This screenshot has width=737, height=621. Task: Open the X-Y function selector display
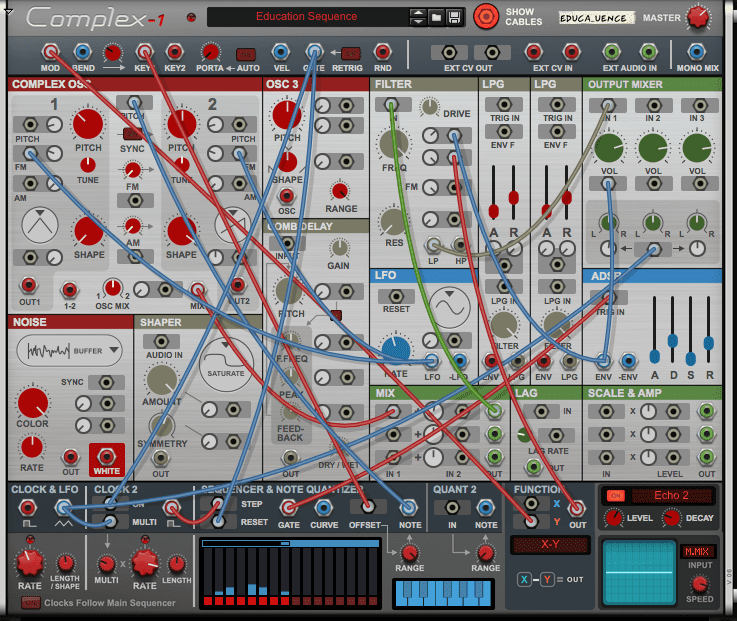549,545
